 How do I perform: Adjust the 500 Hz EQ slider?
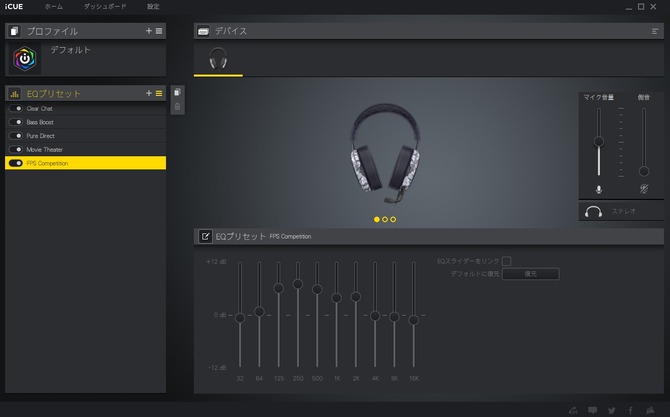click(x=317, y=289)
